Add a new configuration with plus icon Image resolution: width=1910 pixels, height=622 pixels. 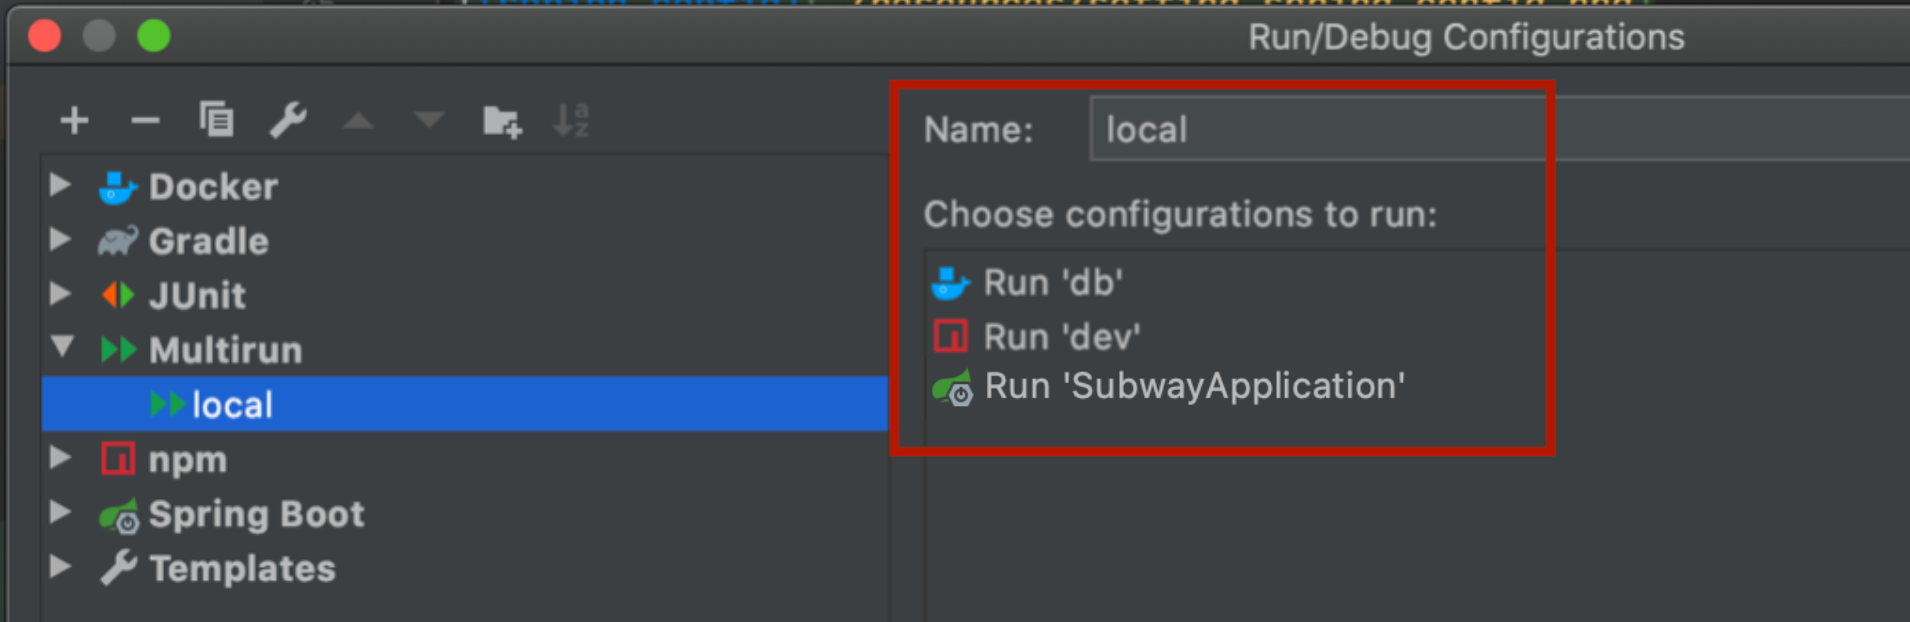74,121
